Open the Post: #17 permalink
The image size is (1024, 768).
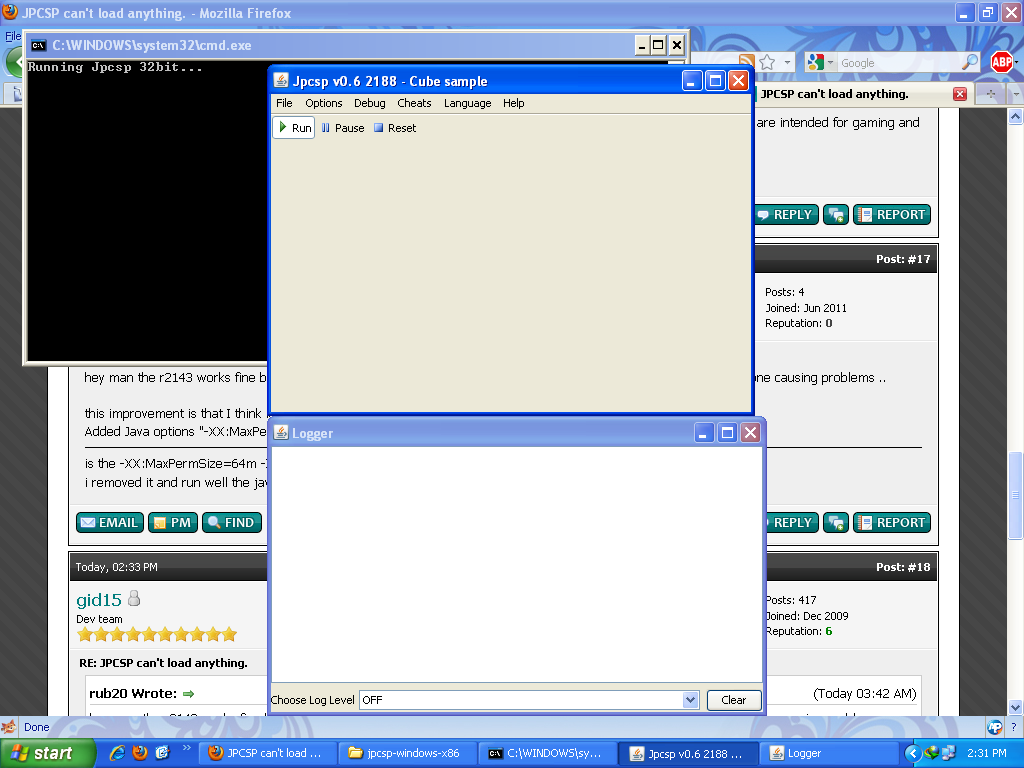[903, 259]
